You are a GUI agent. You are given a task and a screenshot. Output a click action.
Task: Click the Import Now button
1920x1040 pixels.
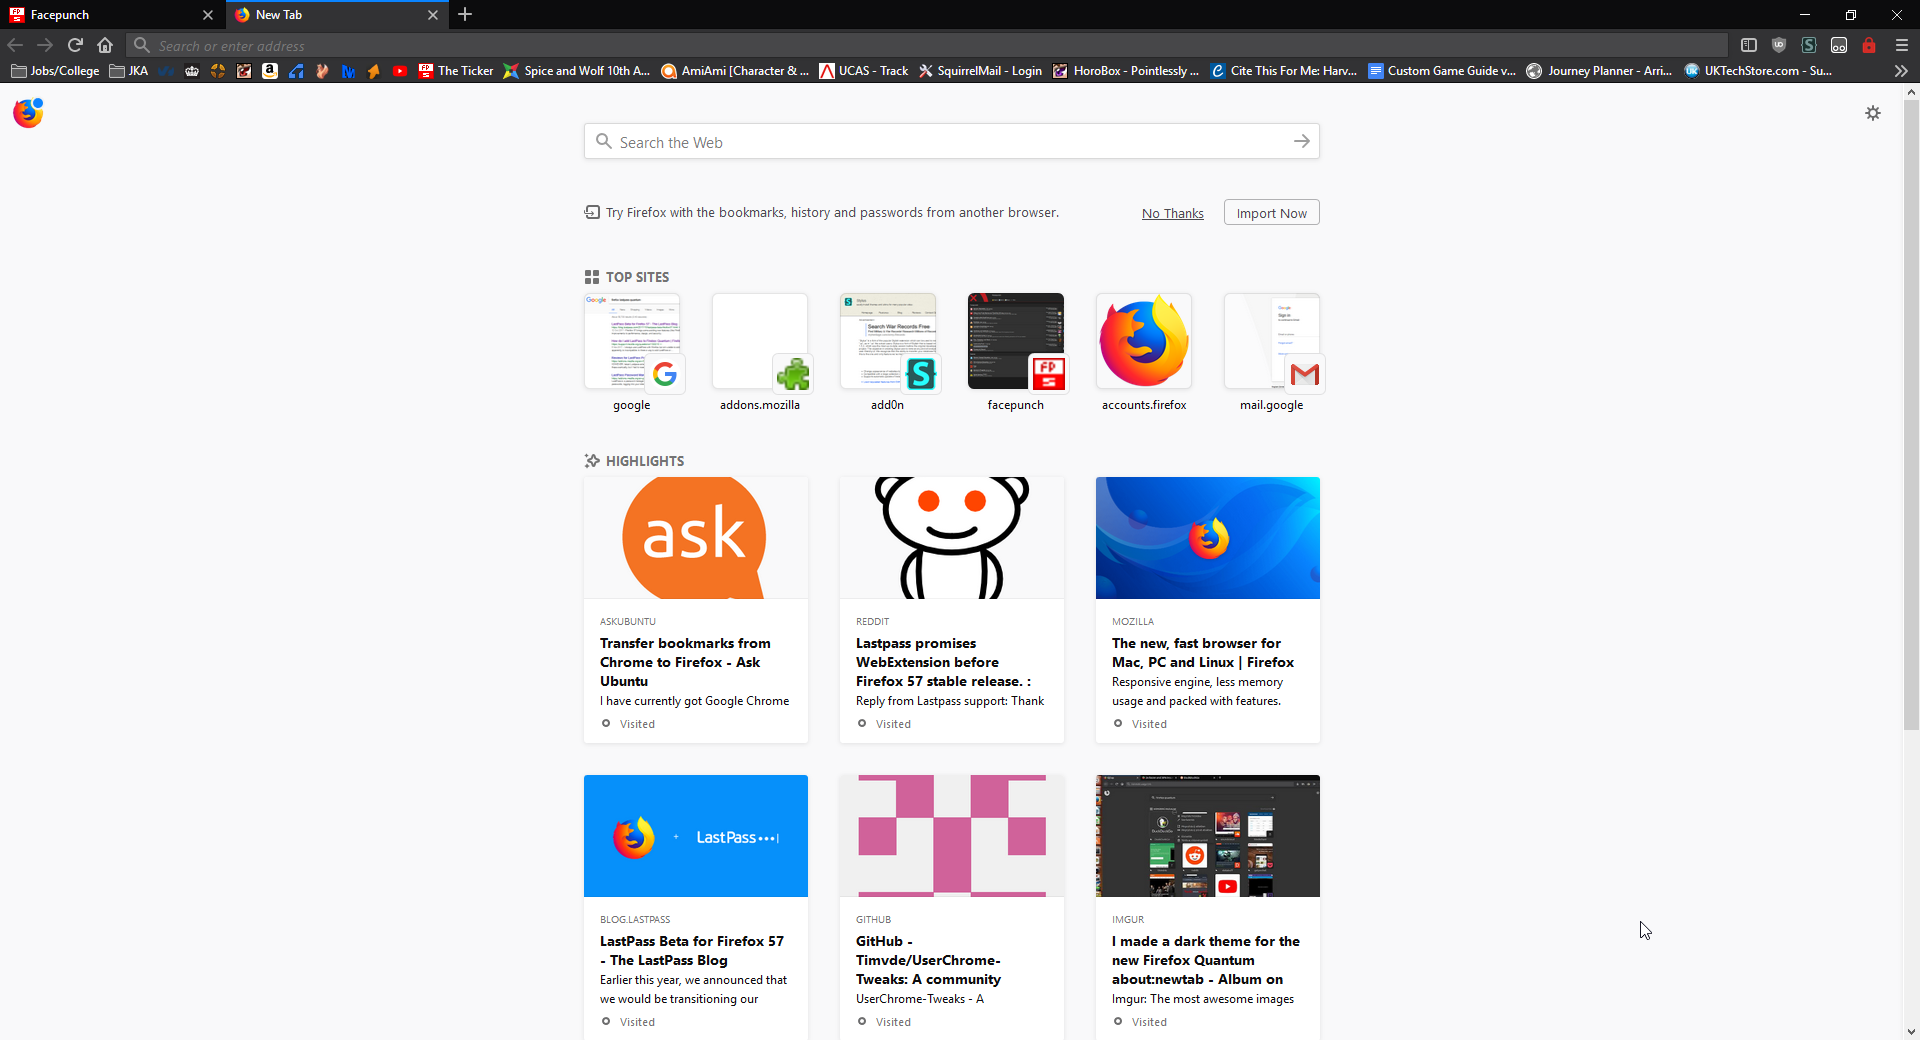pyautogui.click(x=1272, y=213)
